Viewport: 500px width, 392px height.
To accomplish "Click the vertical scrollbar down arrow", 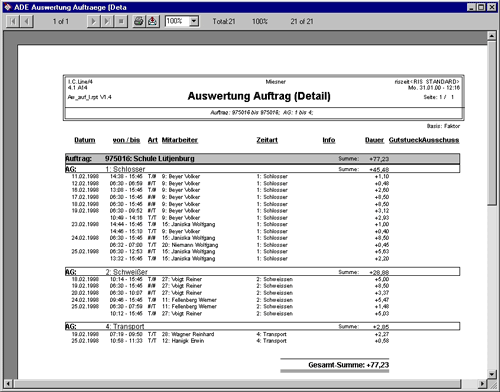I will click(492, 374).
